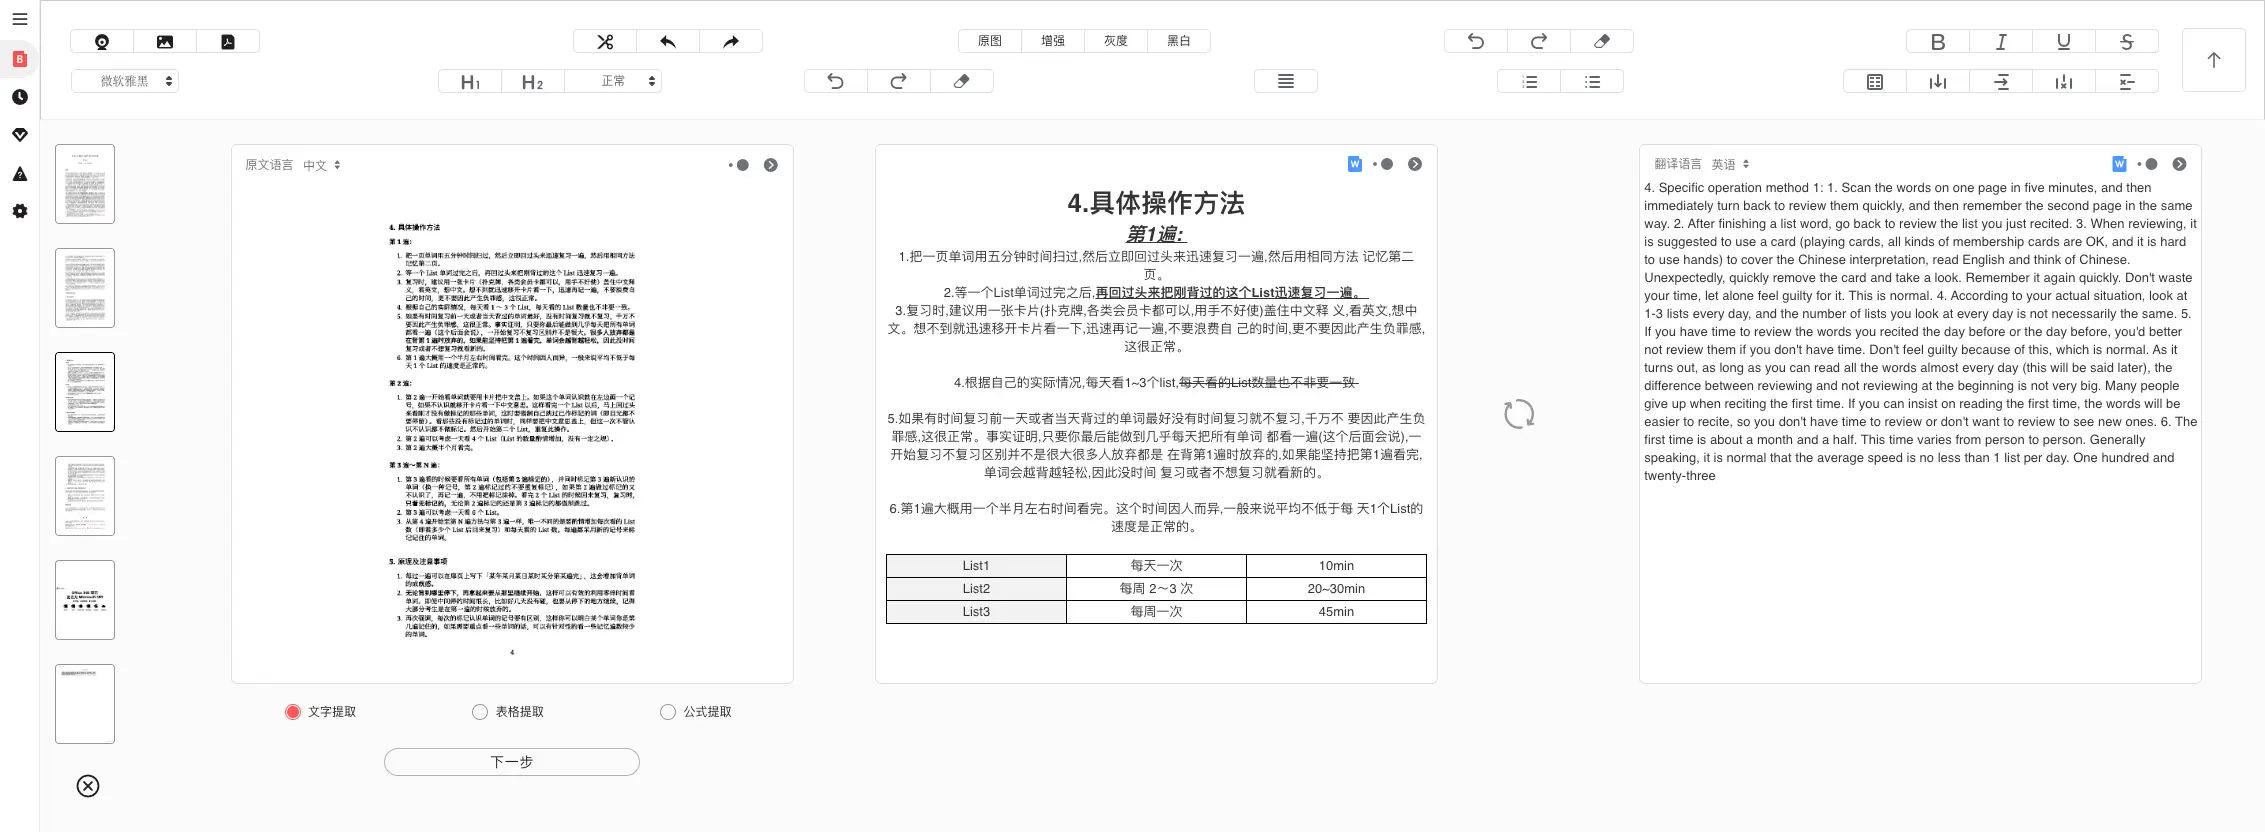Open the first page thumbnail
2265x832 pixels.
coord(85,184)
